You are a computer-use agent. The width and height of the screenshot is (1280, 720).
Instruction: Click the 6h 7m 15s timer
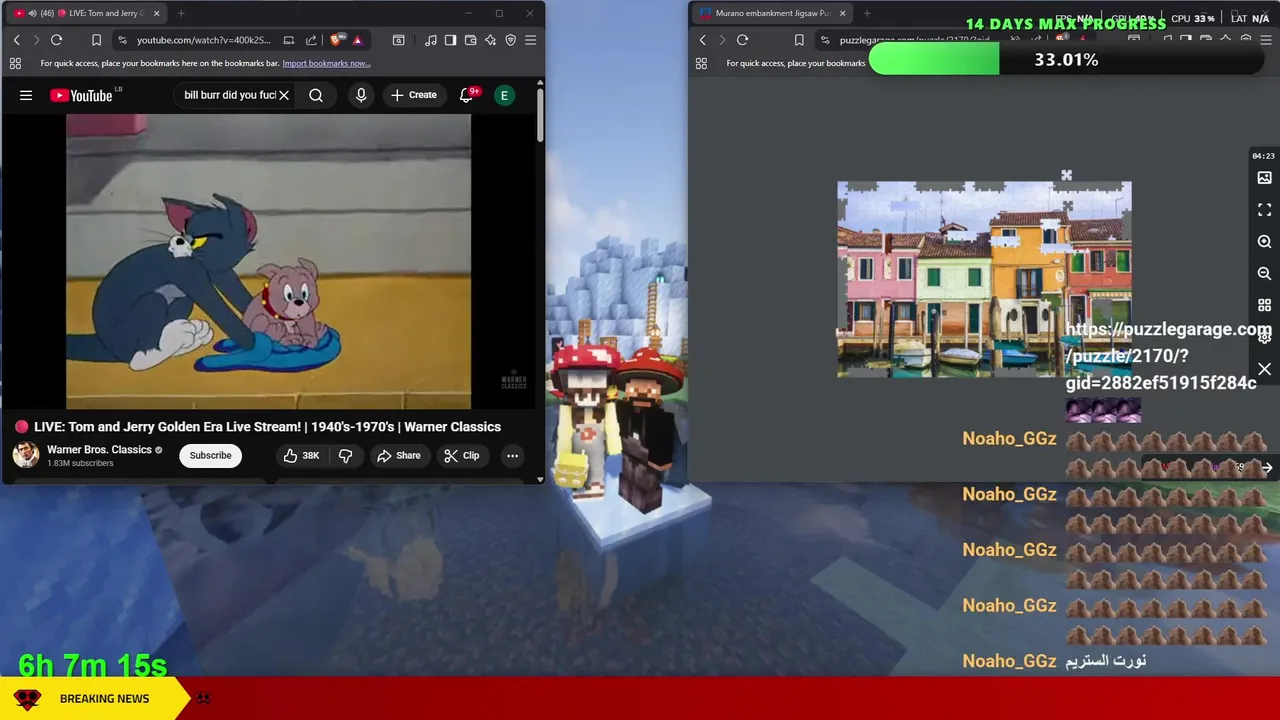click(92, 665)
